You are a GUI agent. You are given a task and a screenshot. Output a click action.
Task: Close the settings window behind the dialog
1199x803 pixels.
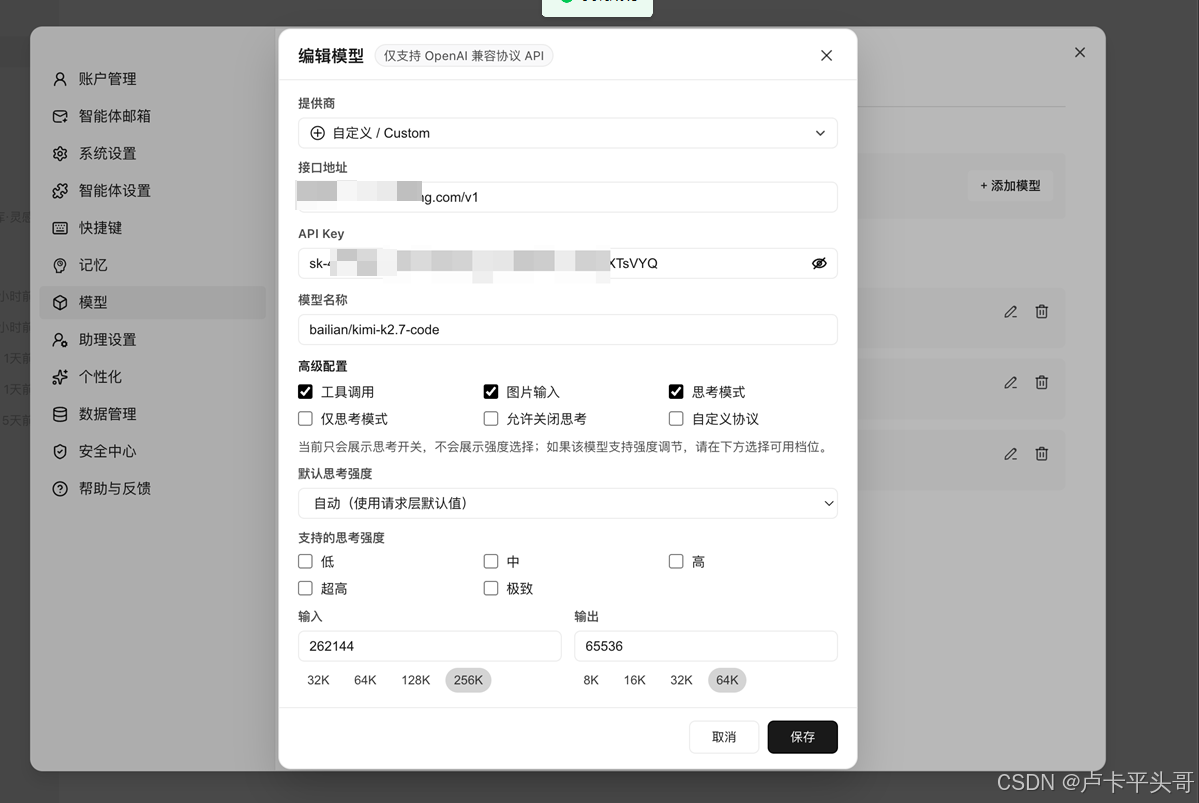1080,52
